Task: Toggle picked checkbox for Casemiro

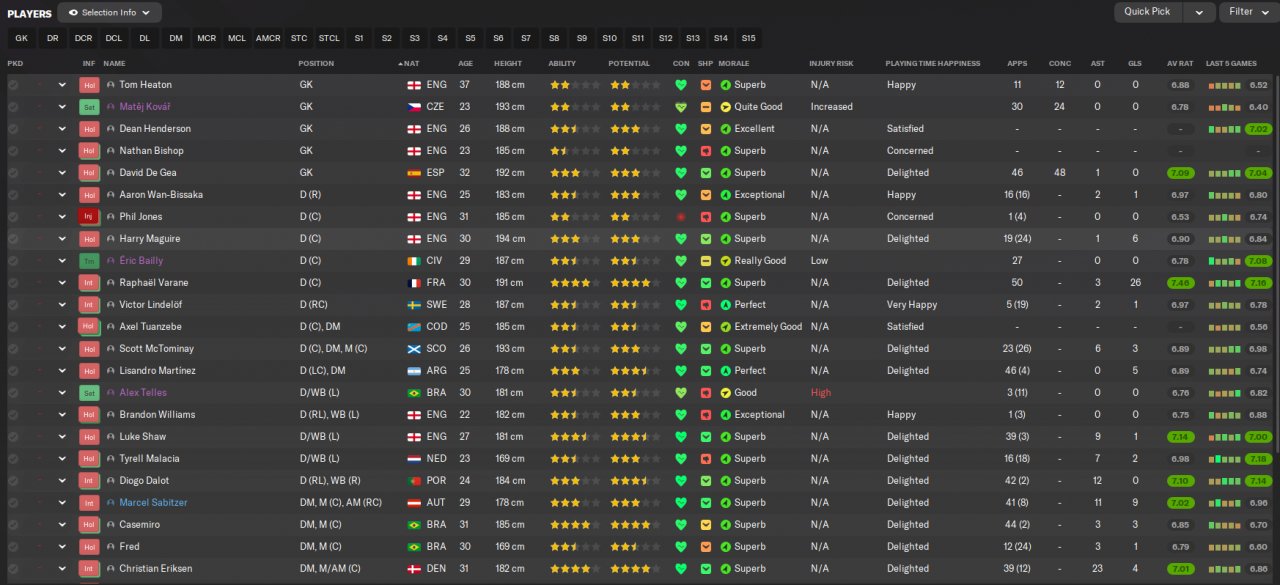Action: click(13, 525)
